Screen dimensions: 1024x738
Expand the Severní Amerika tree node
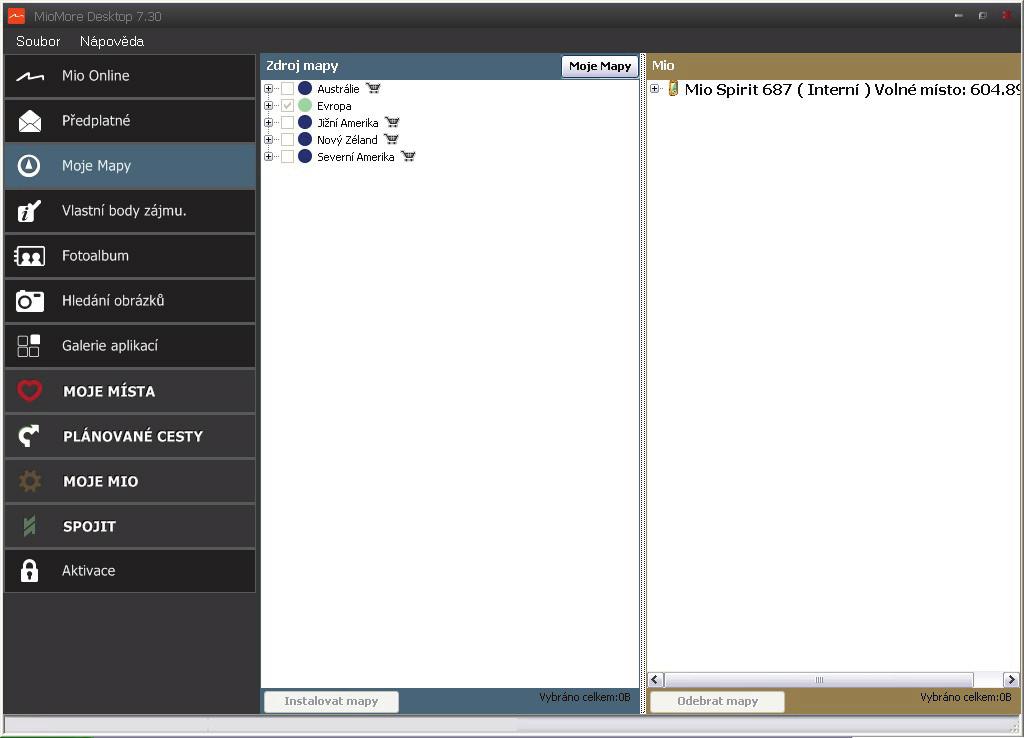click(x=268, y=156)
